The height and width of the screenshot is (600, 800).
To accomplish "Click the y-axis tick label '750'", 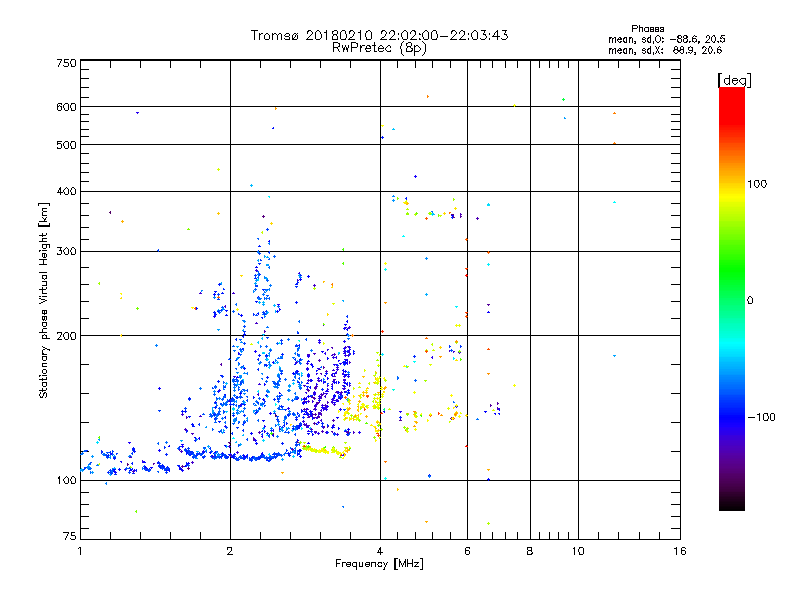I will [x=66, y=63].
